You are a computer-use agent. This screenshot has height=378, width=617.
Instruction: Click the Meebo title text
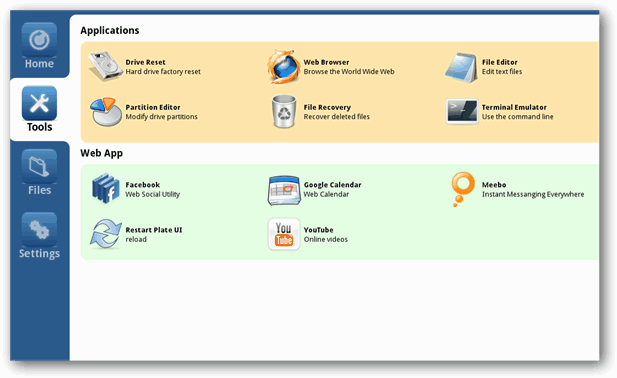click(x=494, y=185)
